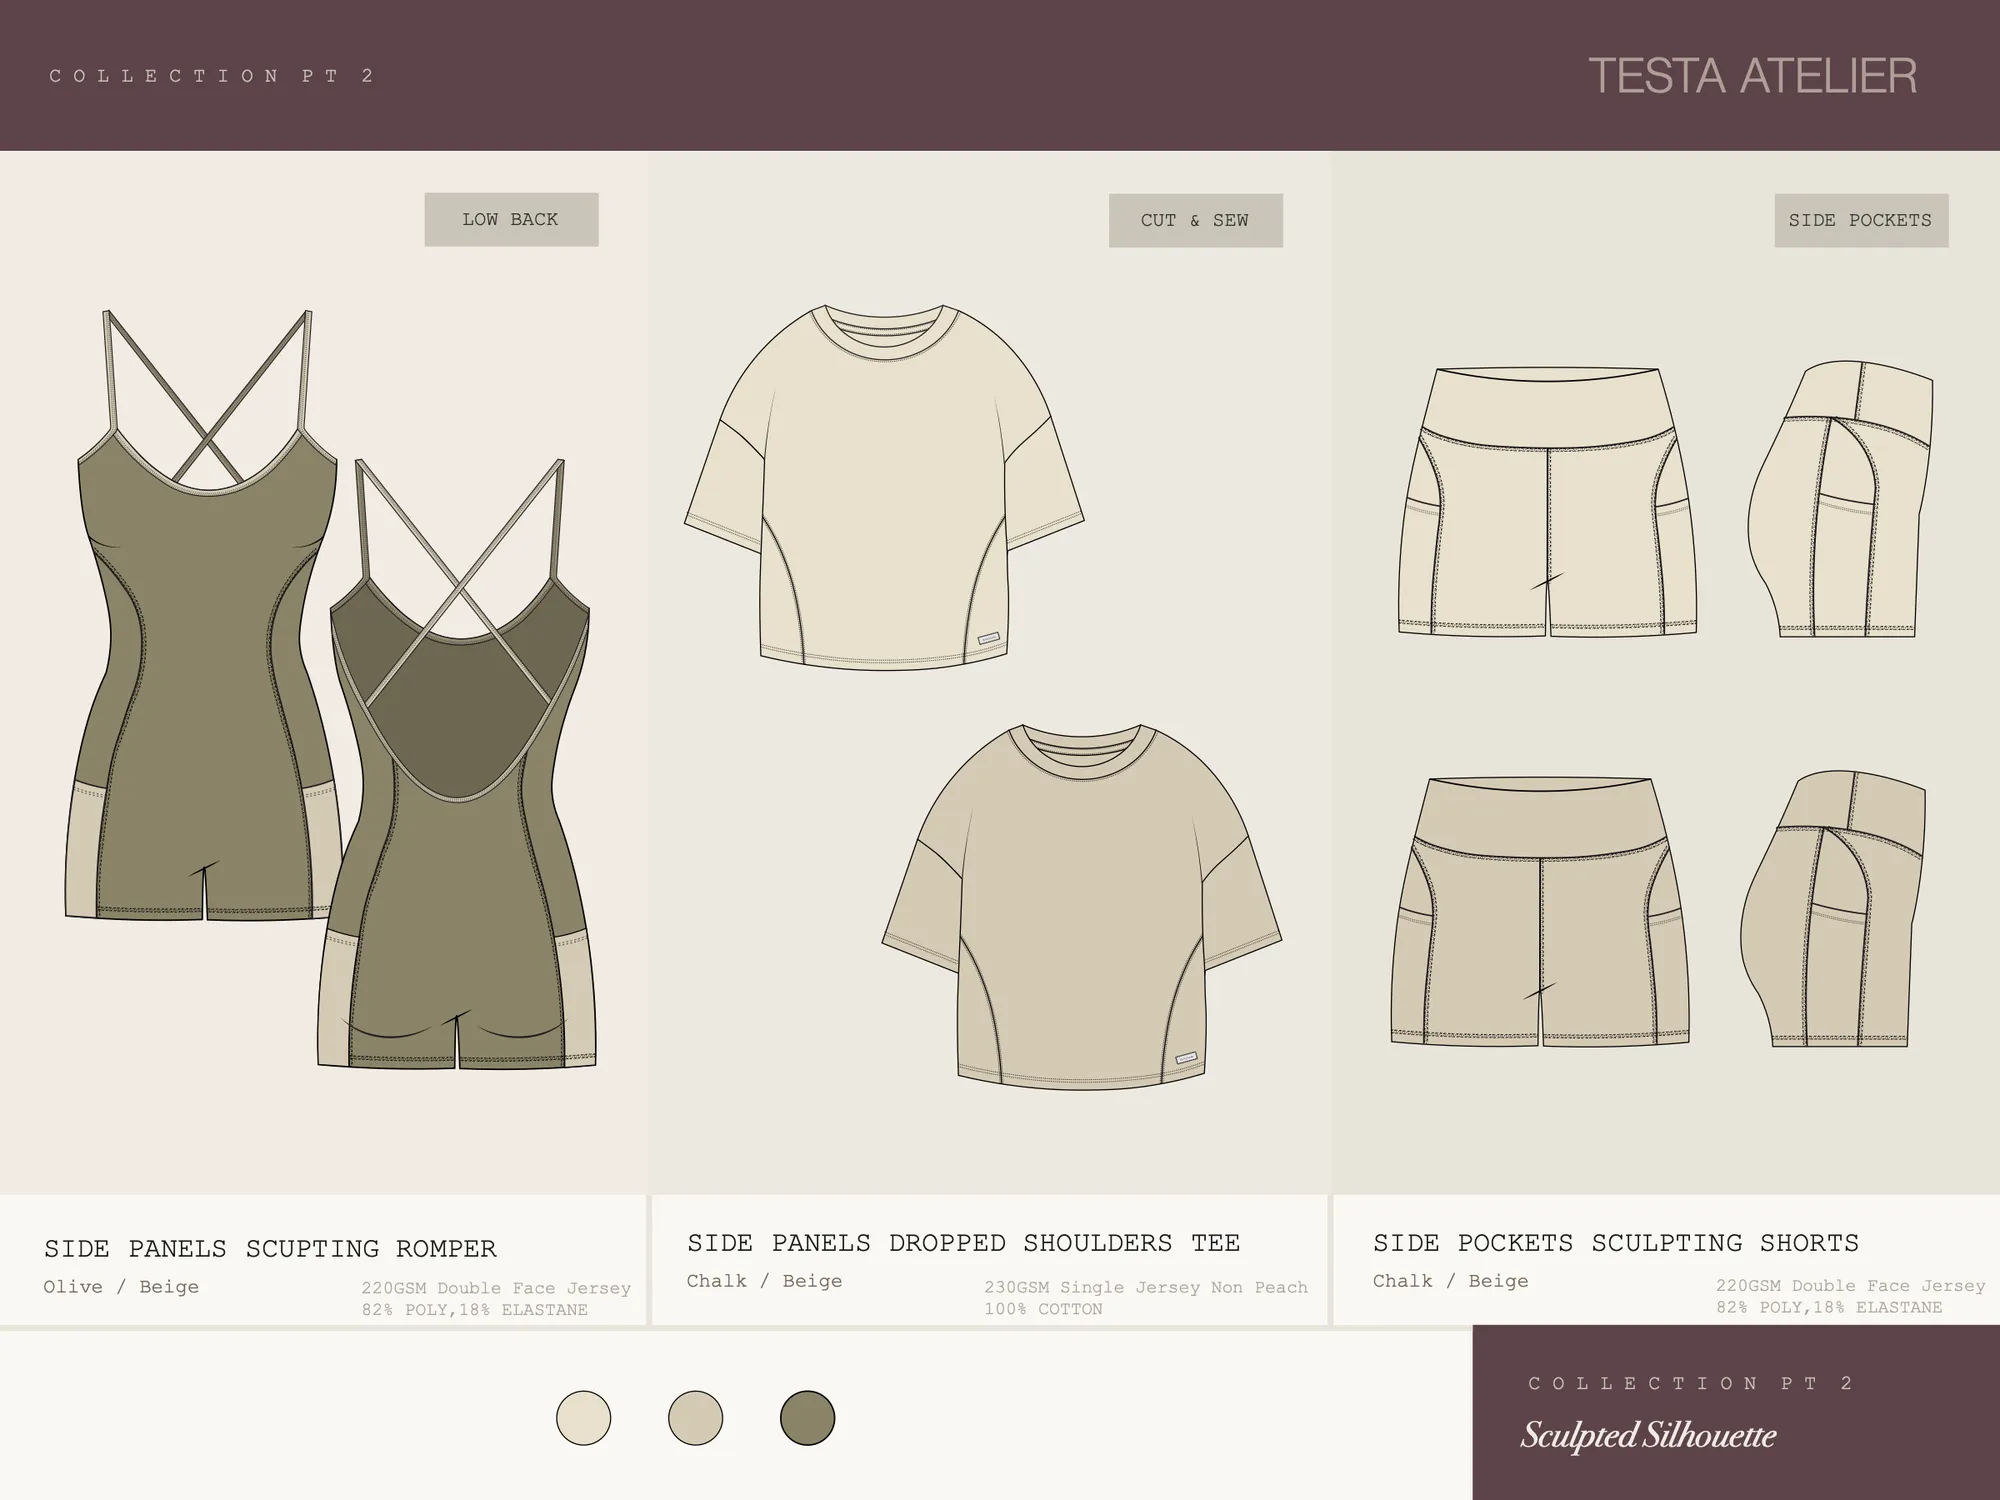Select the chalk color swatch
Screen dimensions: 2000x1500
(x=583, y=1417)
